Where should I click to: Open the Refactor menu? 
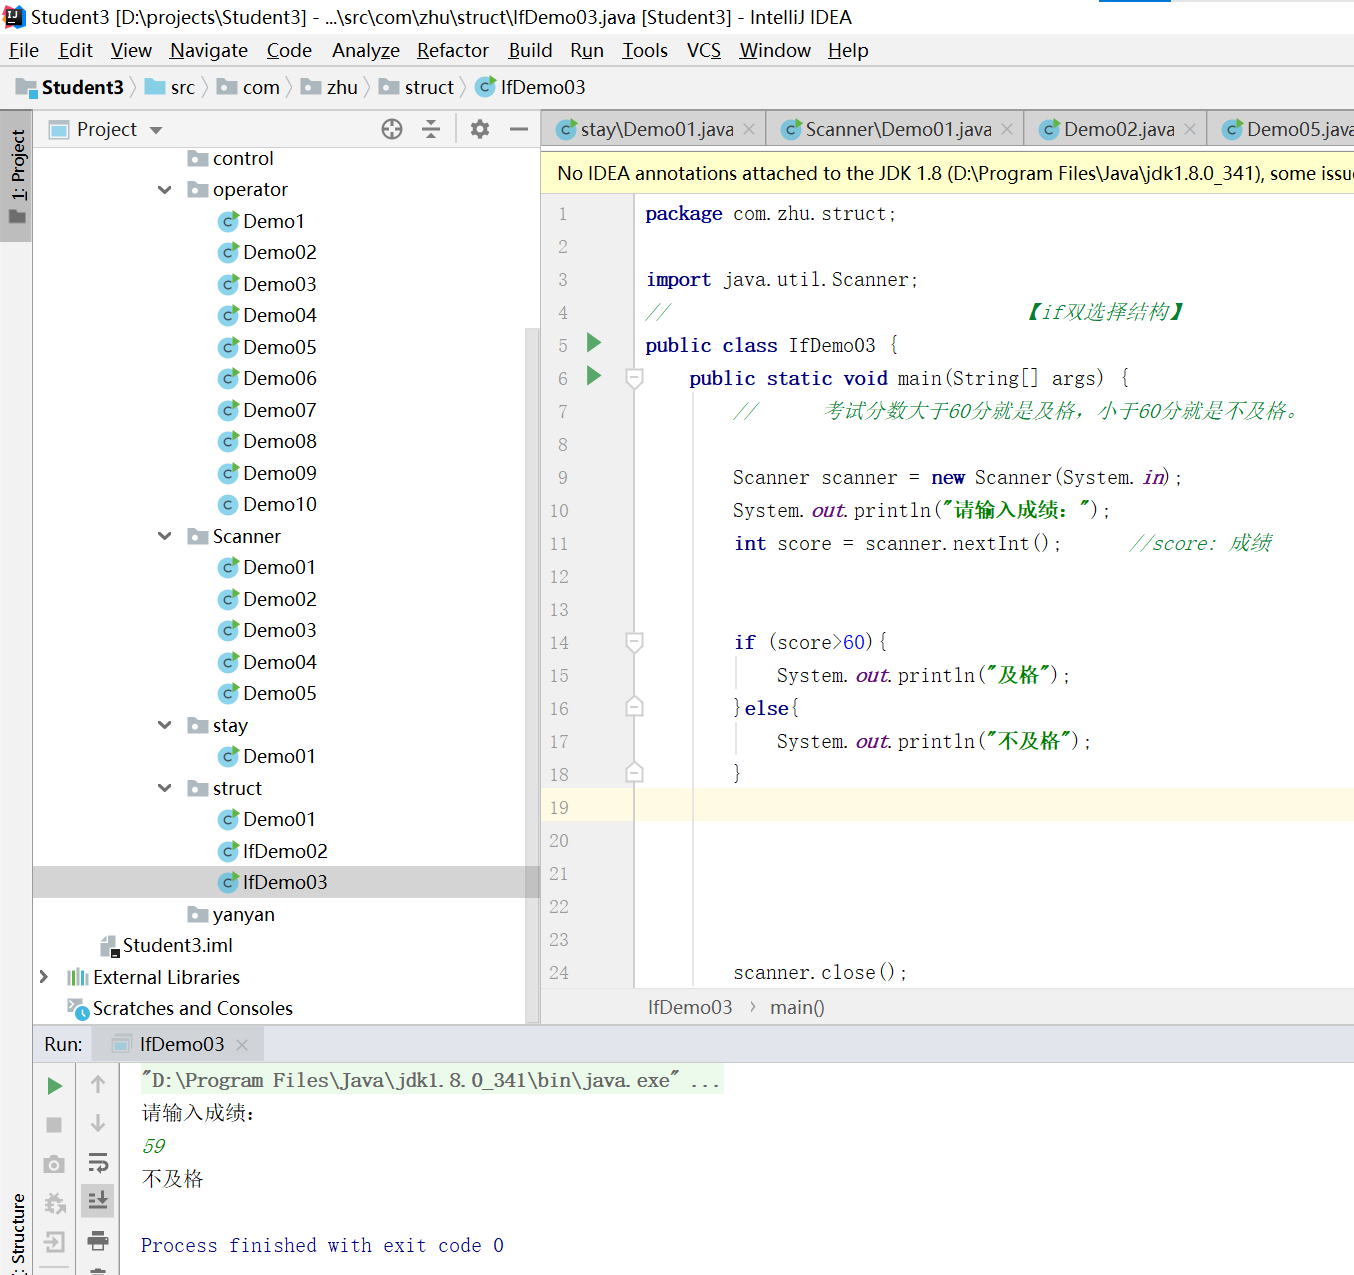tap(452, 50)
